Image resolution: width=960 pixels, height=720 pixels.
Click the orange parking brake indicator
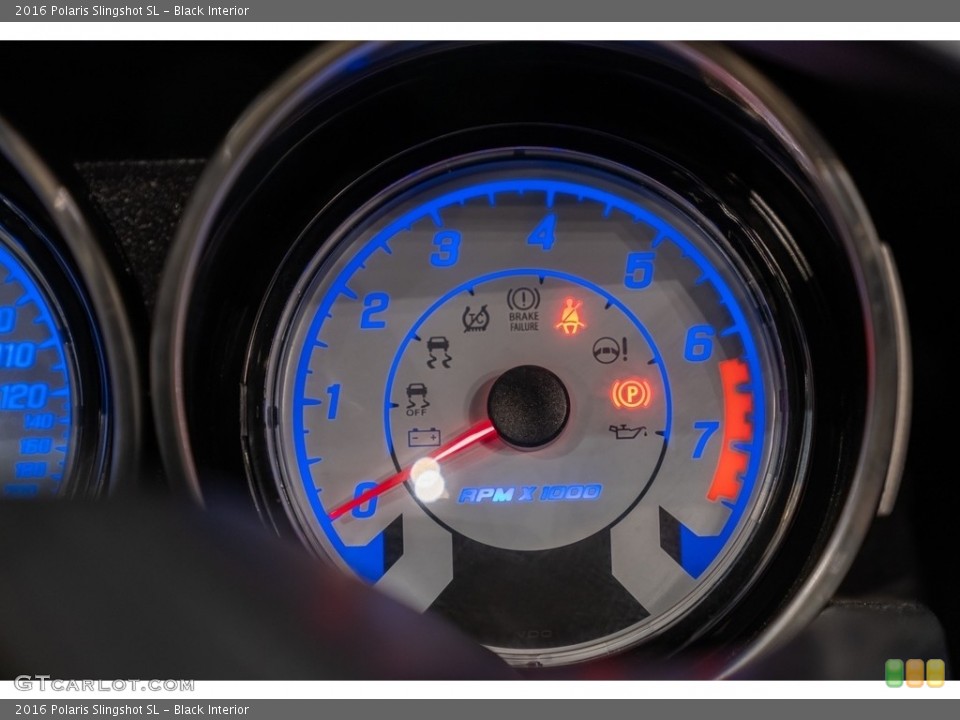click(x=631, y=393)
